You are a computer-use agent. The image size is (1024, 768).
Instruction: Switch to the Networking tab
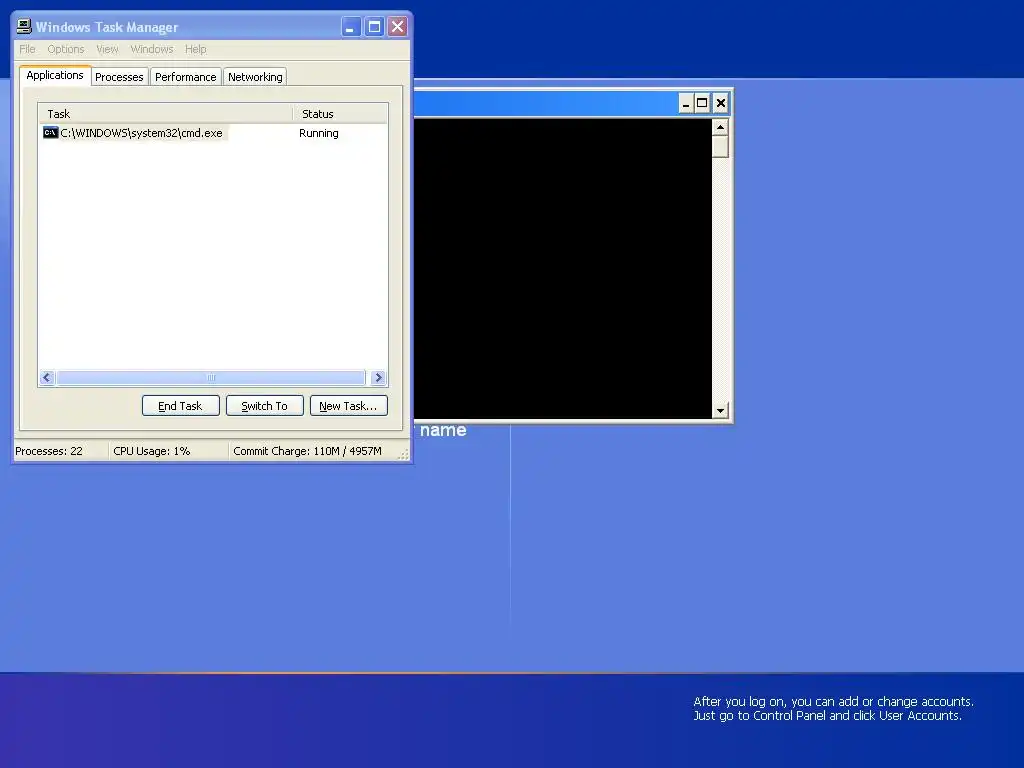click(x=255, y=76)
